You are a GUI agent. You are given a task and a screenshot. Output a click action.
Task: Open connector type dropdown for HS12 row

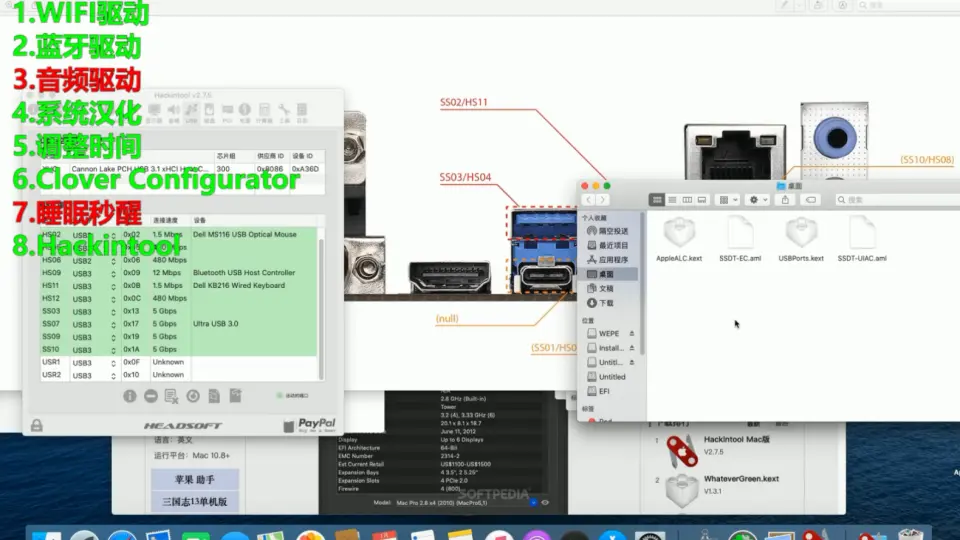click(113, 299)
